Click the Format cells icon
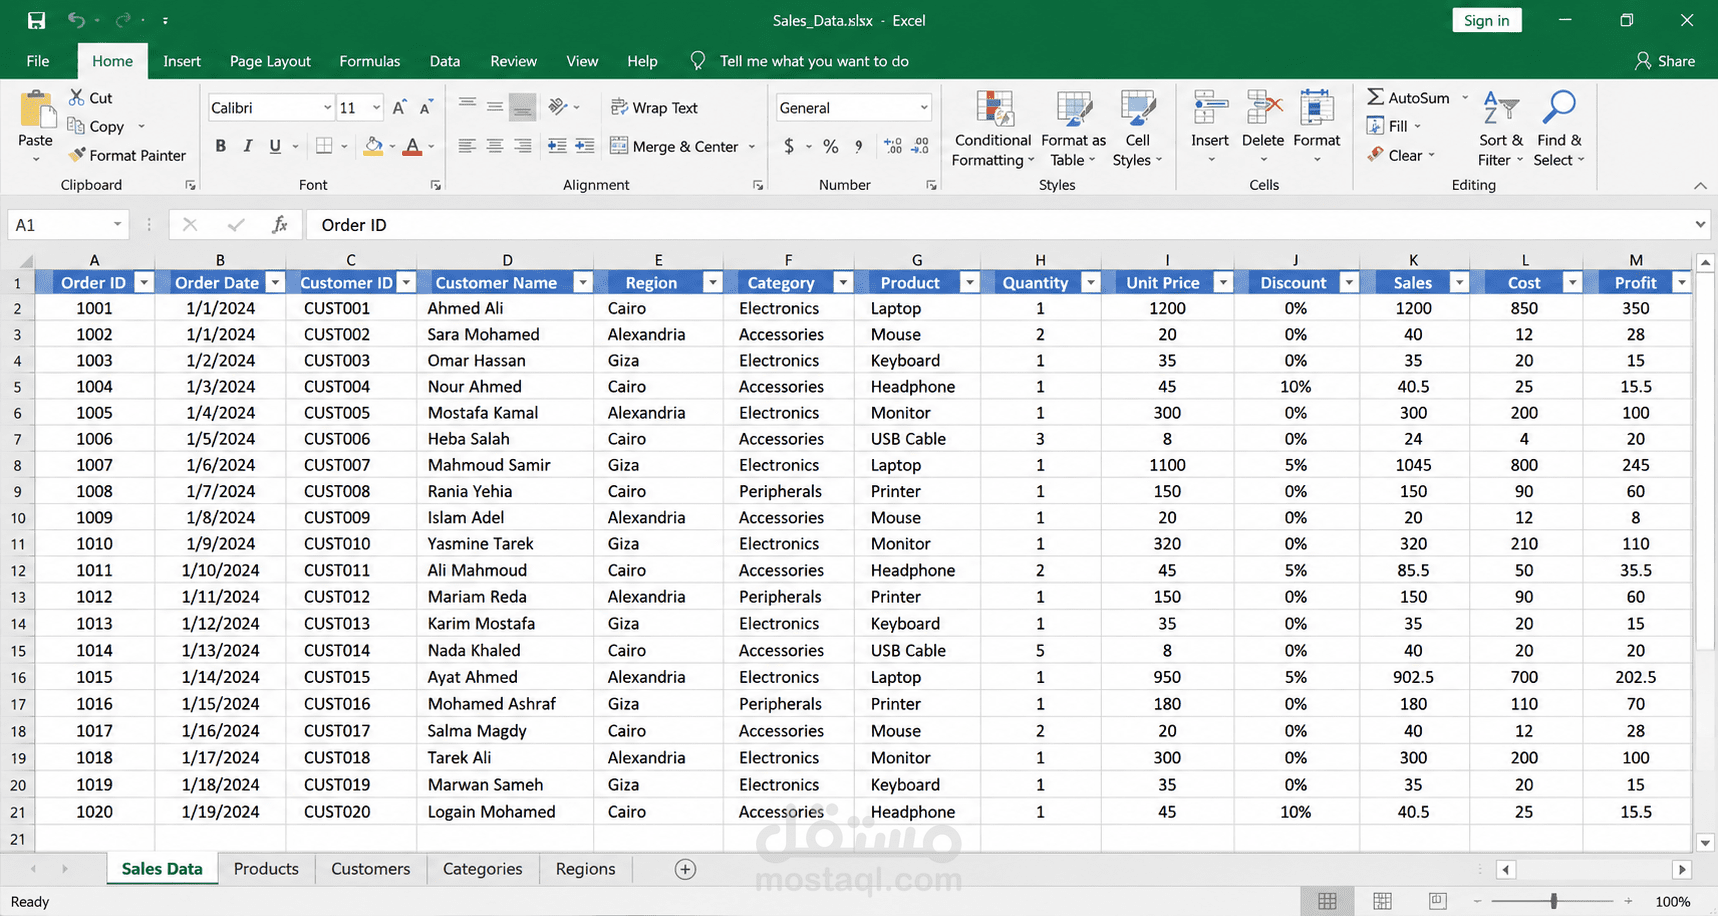 1316,108
